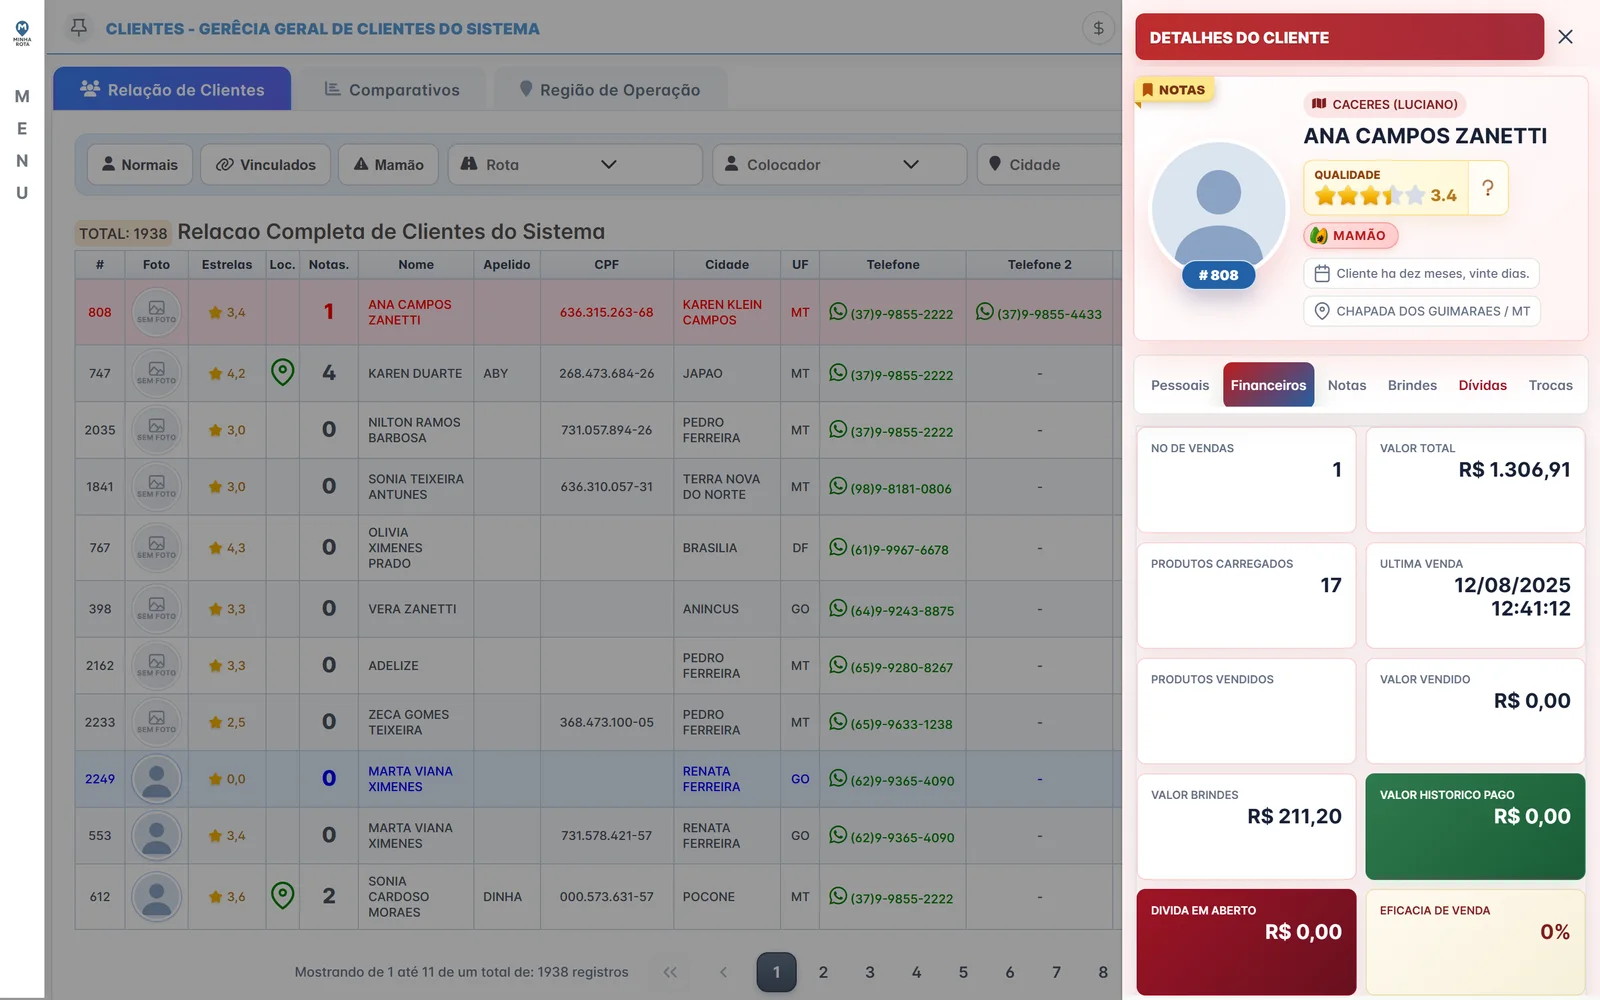Switch to the Comparativos tab

[392, 89]
